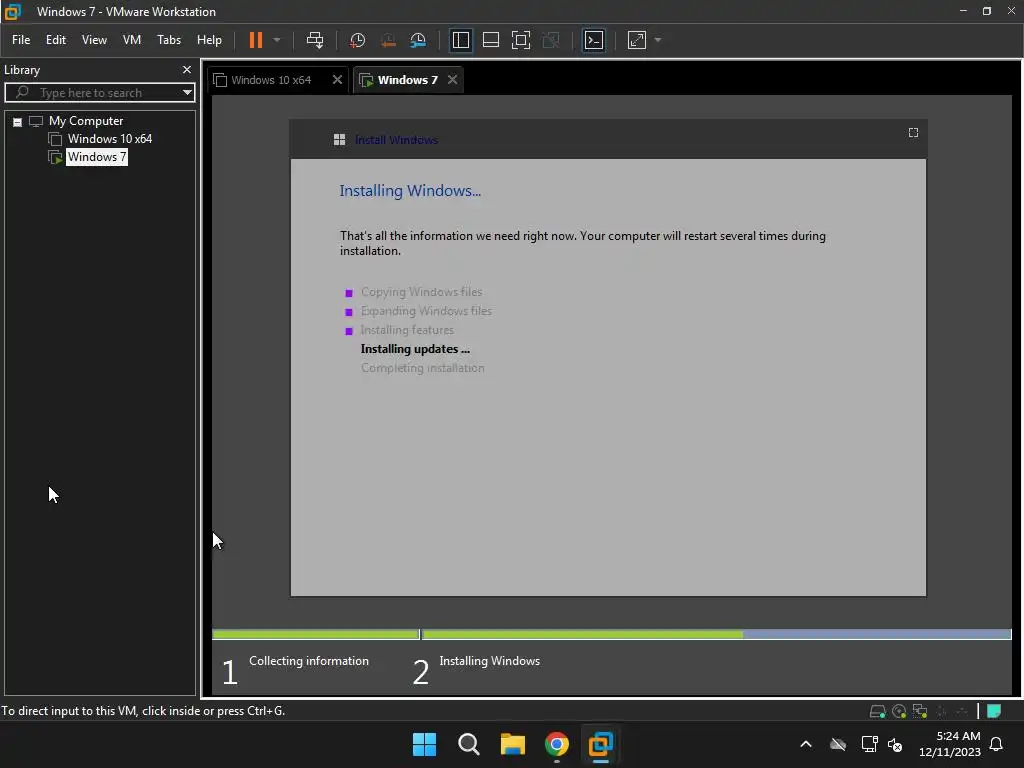This screenshot has width=1024, height=768.
Task: Close the Windows 7 tab
Action: coord(452,80)
